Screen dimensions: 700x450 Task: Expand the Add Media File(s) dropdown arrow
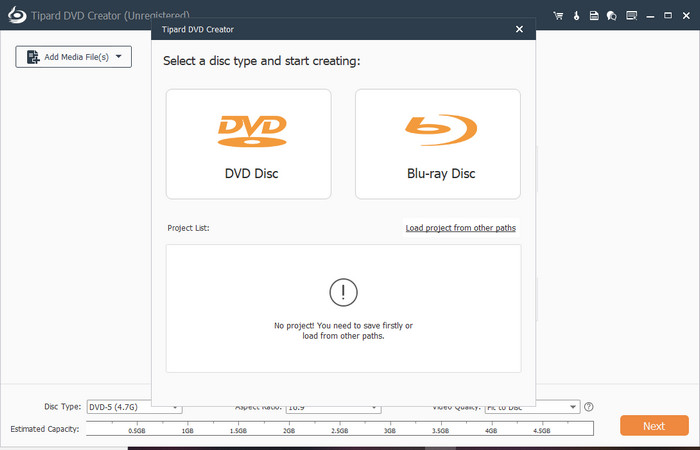119,57
